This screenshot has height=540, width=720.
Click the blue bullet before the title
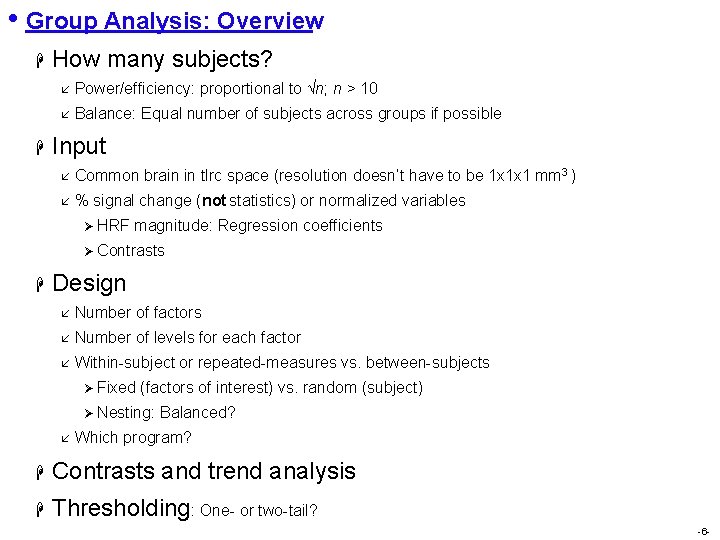coord(13,19)
